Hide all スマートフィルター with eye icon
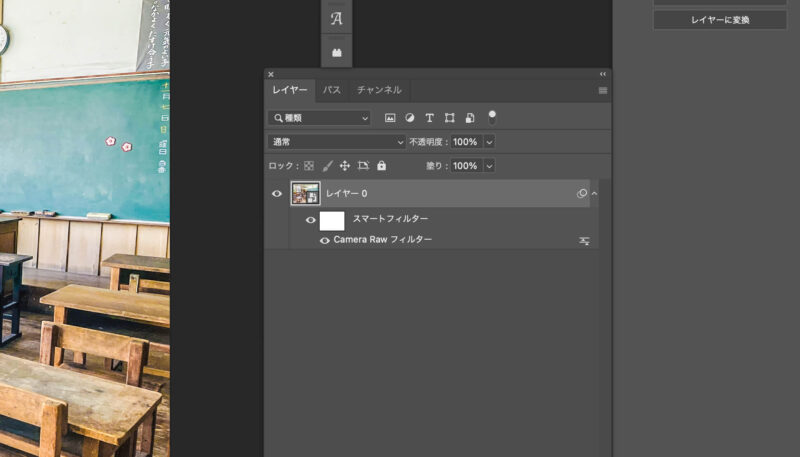 pos(311,220)
